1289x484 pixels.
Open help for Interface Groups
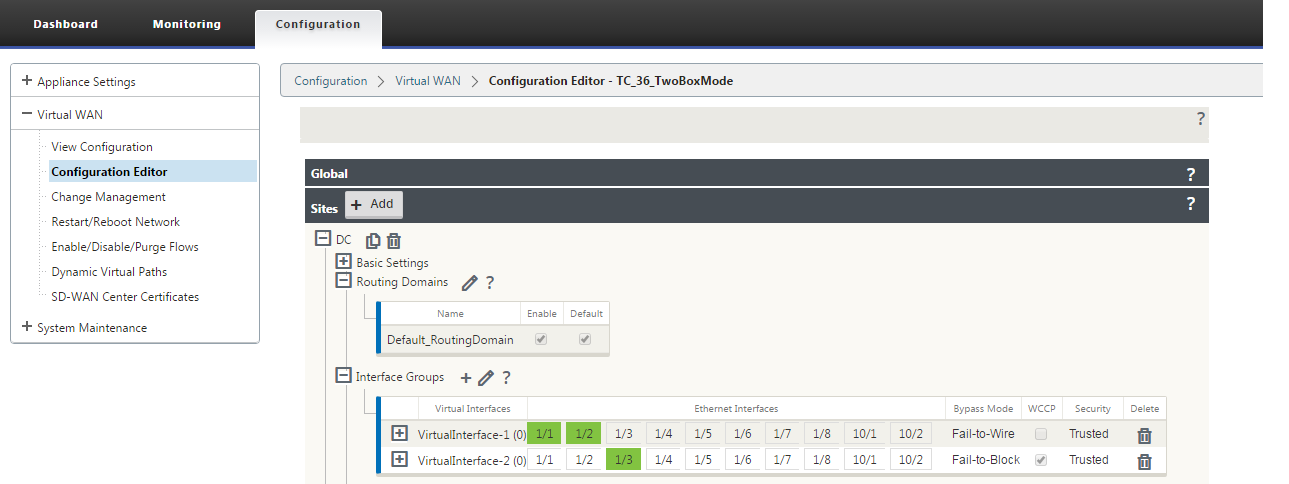507,378
